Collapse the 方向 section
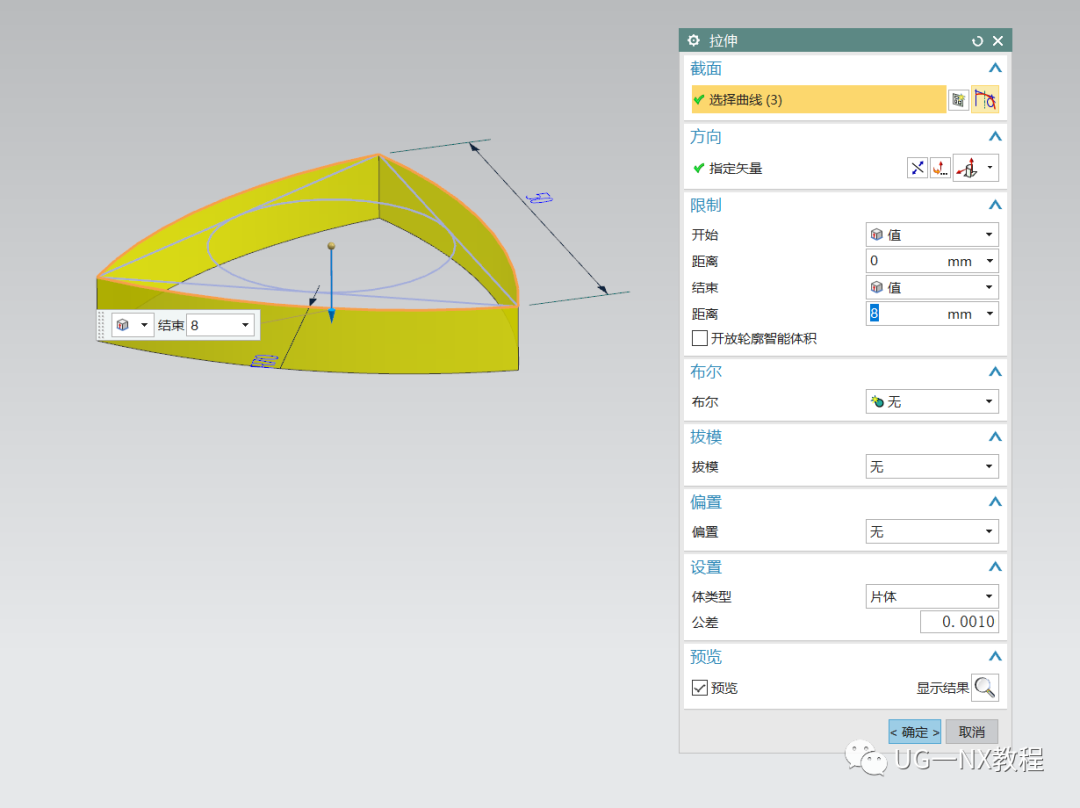 [995, 136]
